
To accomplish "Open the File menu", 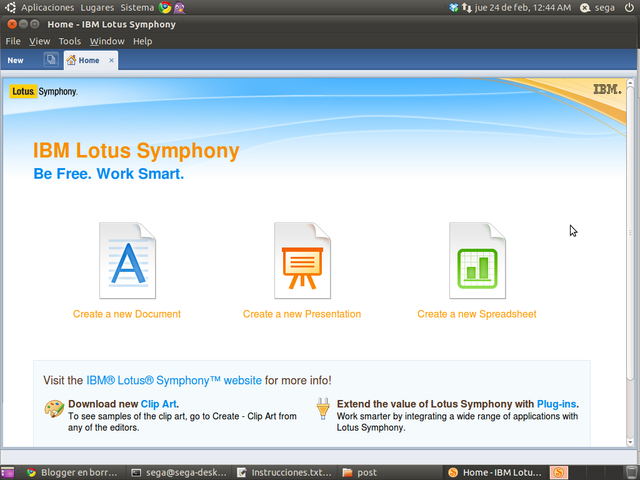I will [x=13, y=41].
